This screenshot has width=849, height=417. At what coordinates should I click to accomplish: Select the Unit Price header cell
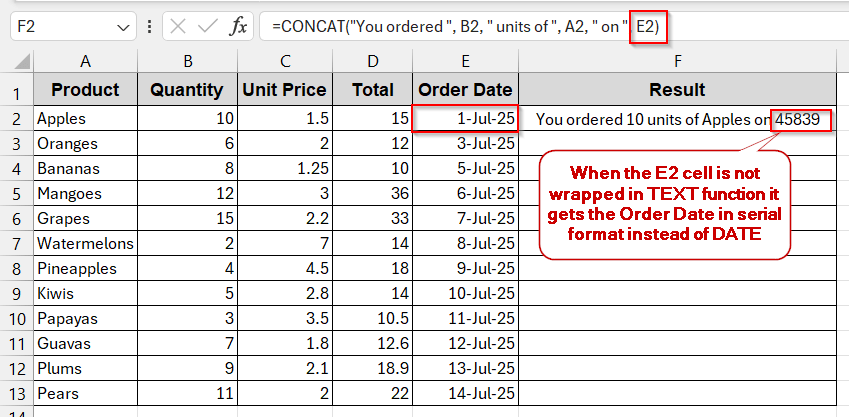pos(284,90)
